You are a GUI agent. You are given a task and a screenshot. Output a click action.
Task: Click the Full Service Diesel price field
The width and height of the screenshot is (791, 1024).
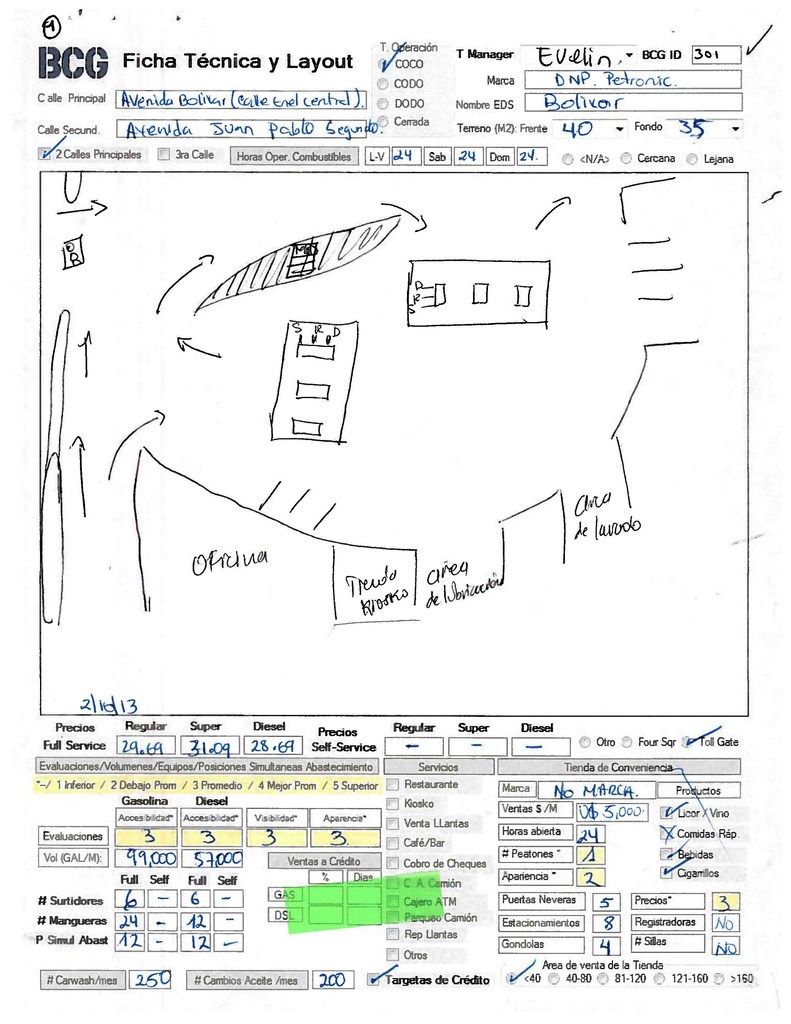pyautogui.click(x=273, y=746)
